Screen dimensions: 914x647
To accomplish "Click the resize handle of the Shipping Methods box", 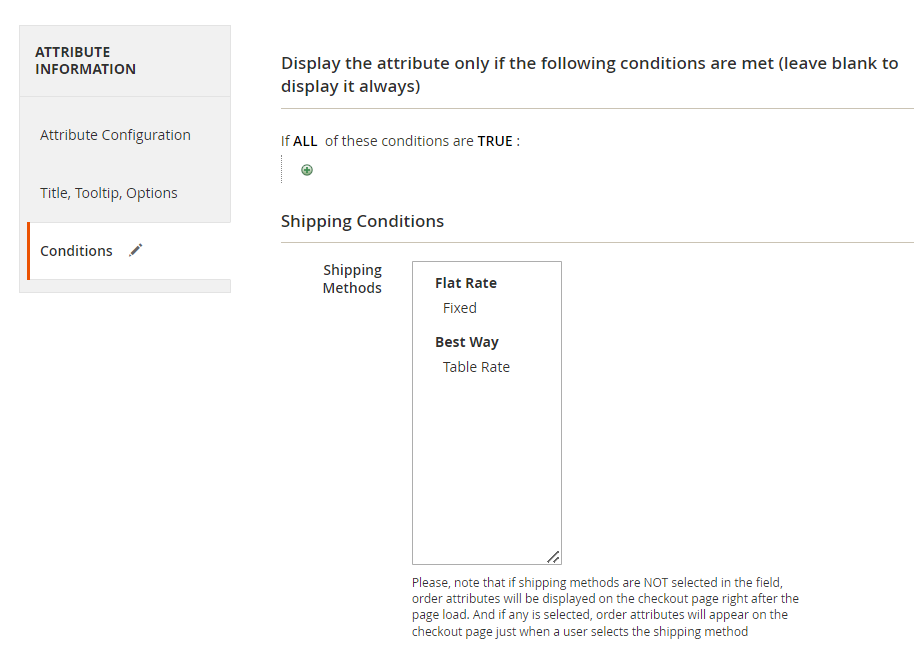I will pyautogui.click(x=554, y=557).
